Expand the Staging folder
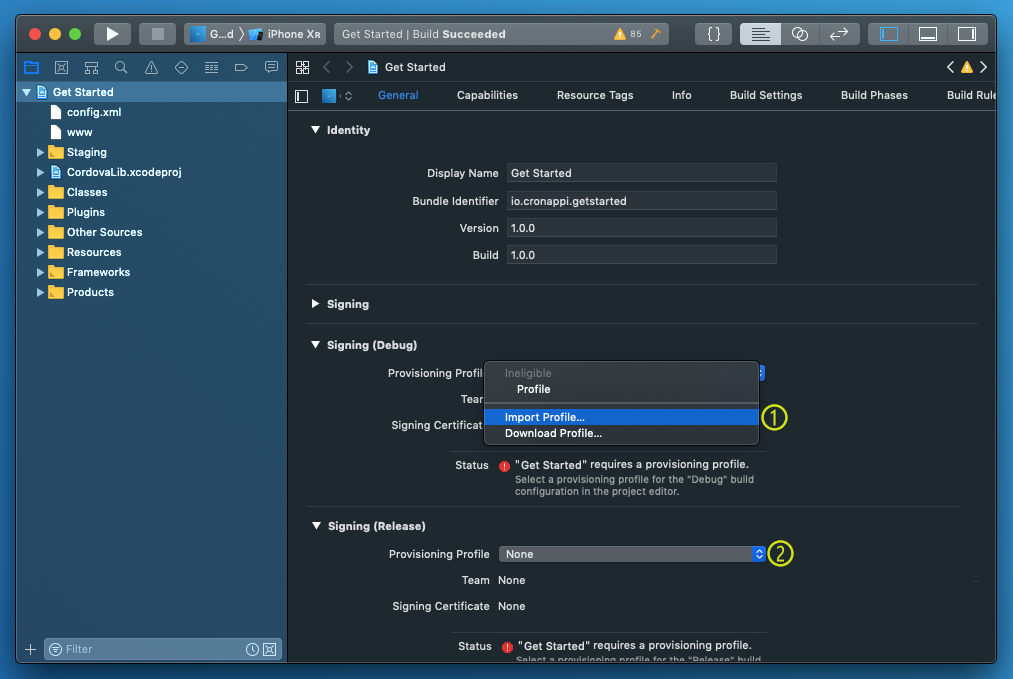The image size is (1013, 679). tap(40, 152)
